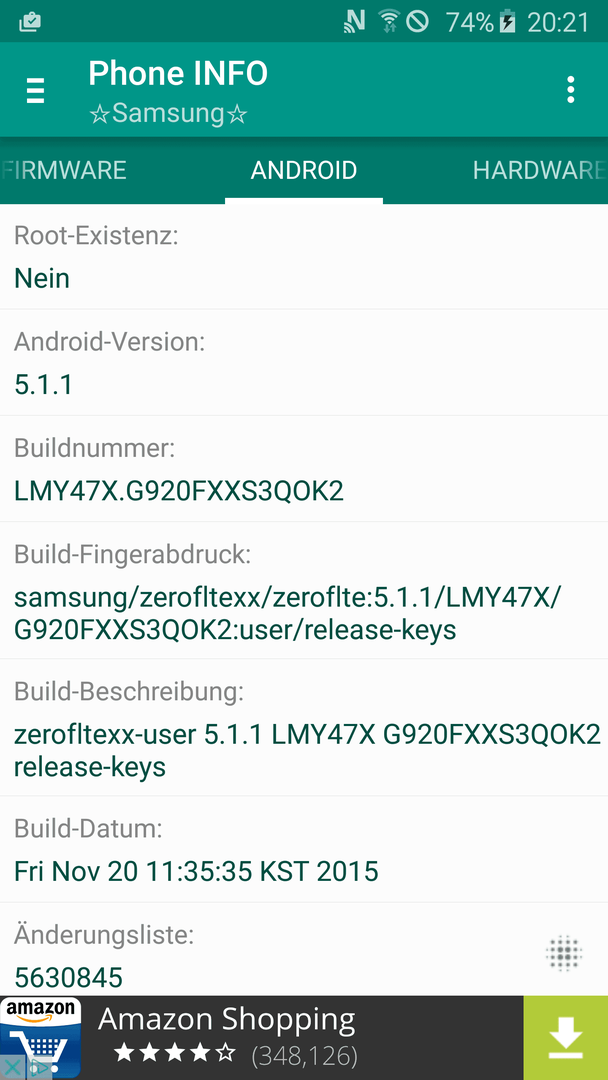Viewport: 608px width, 1080px height.
Task: Tap the briefcase notification icon
Action: (x=30, y=22)
